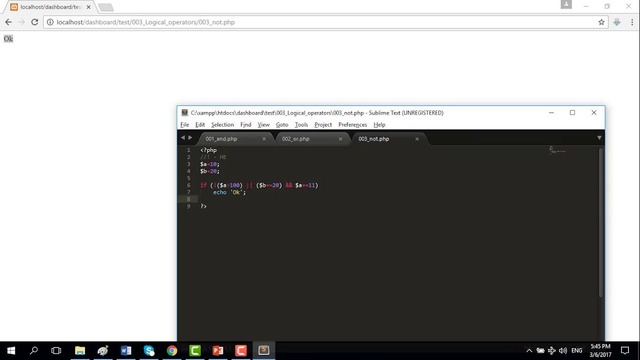
Task: Close the 003_not.php tab
Action: coord(417,139)
